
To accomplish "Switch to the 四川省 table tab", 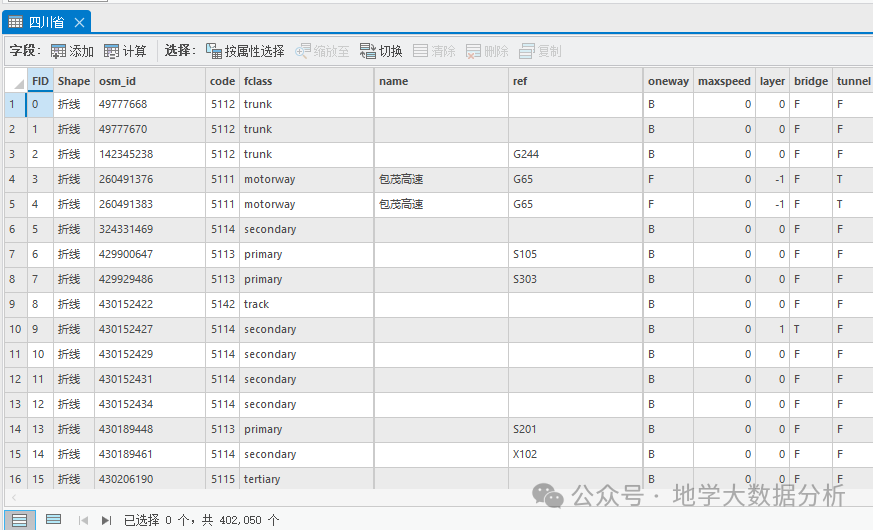I will coord(46,22).
